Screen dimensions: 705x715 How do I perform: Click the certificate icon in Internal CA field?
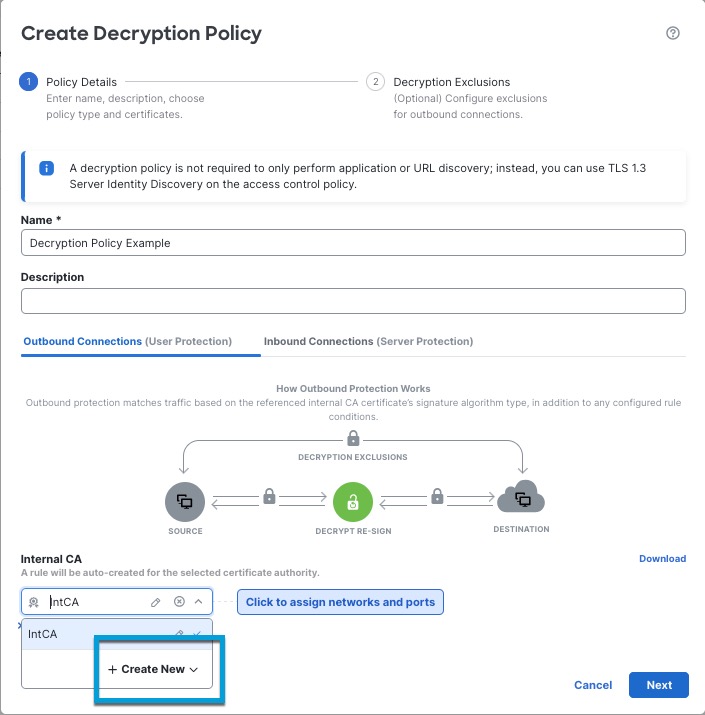(x=34, y=602)
